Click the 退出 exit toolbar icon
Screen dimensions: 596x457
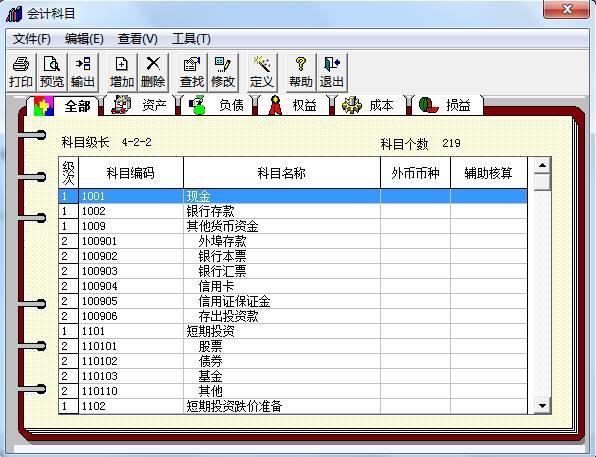pos(332,72)
